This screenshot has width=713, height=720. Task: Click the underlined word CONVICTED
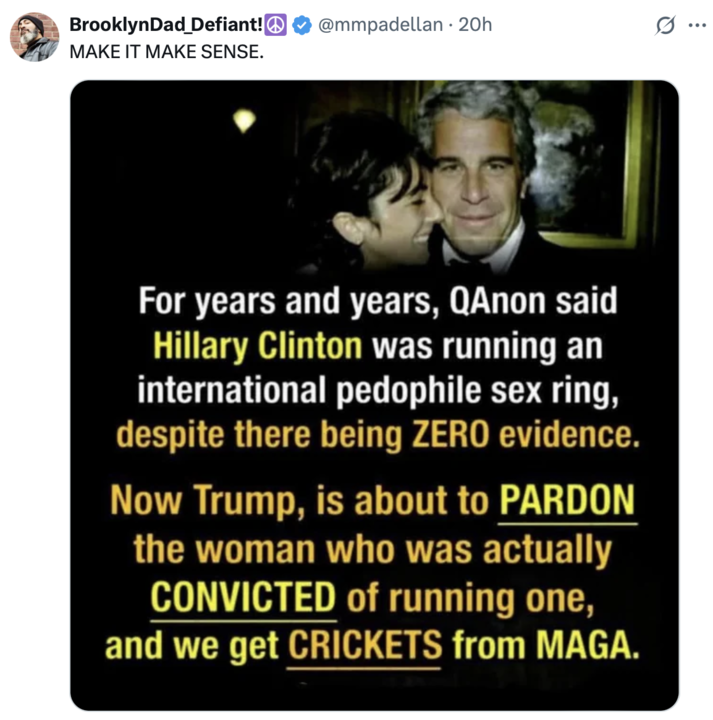pyautogui.click(x=242, y=598)
